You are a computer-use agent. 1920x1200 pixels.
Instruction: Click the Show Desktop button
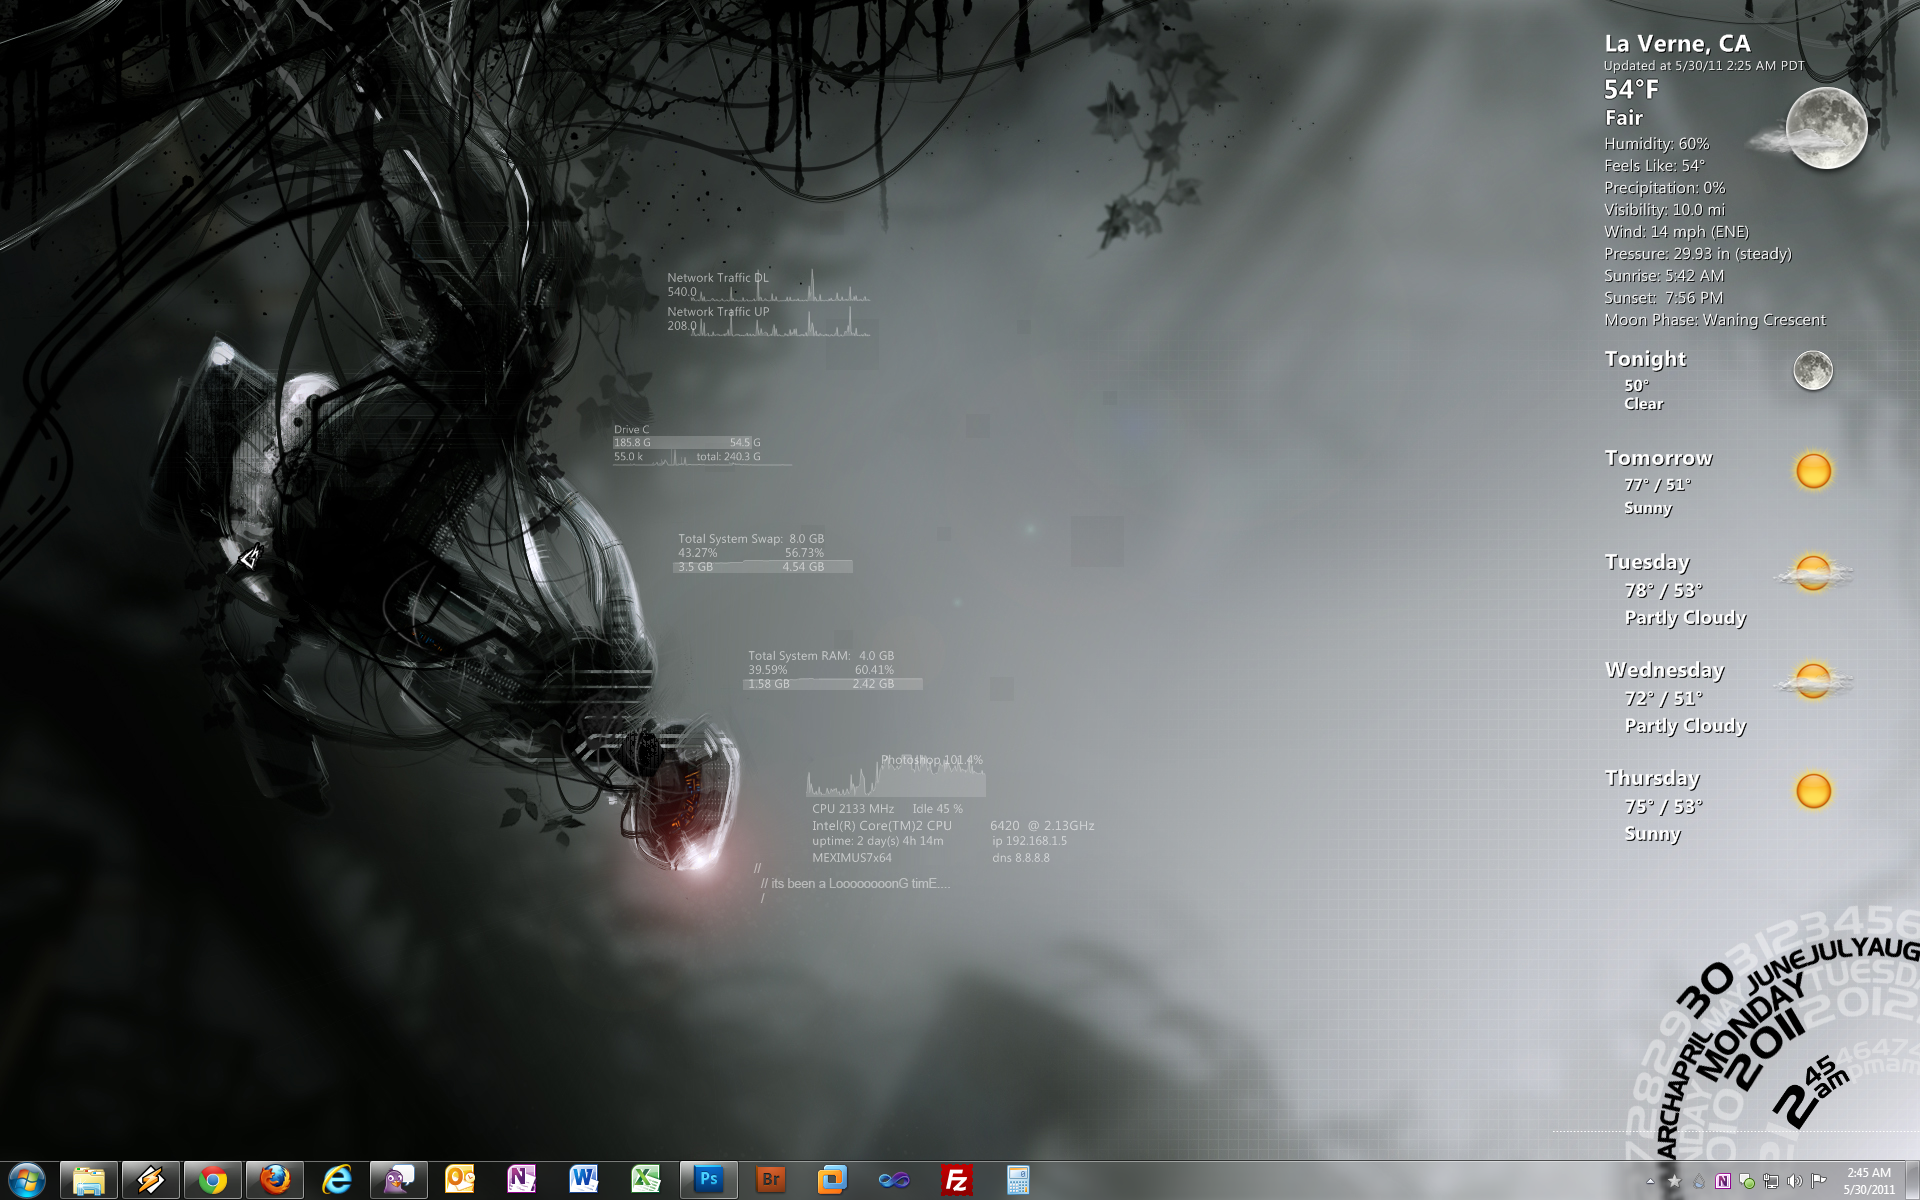pyautogui.click(x=1914, y=1181)
